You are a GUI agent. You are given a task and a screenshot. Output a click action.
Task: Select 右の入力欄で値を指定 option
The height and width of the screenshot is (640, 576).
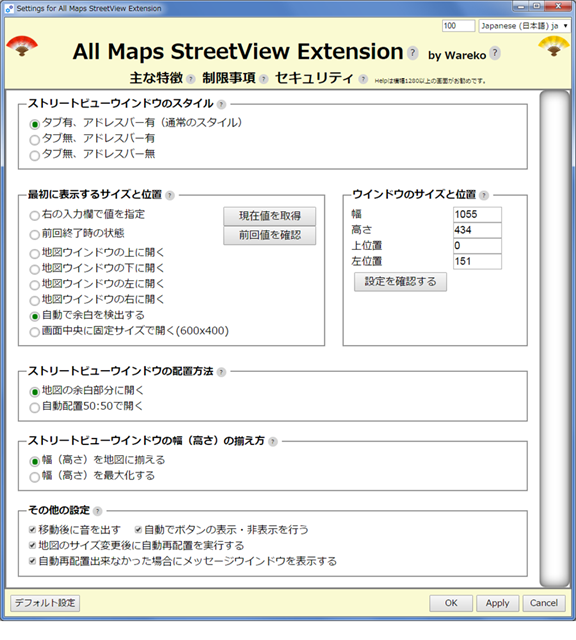pos(35,216)
